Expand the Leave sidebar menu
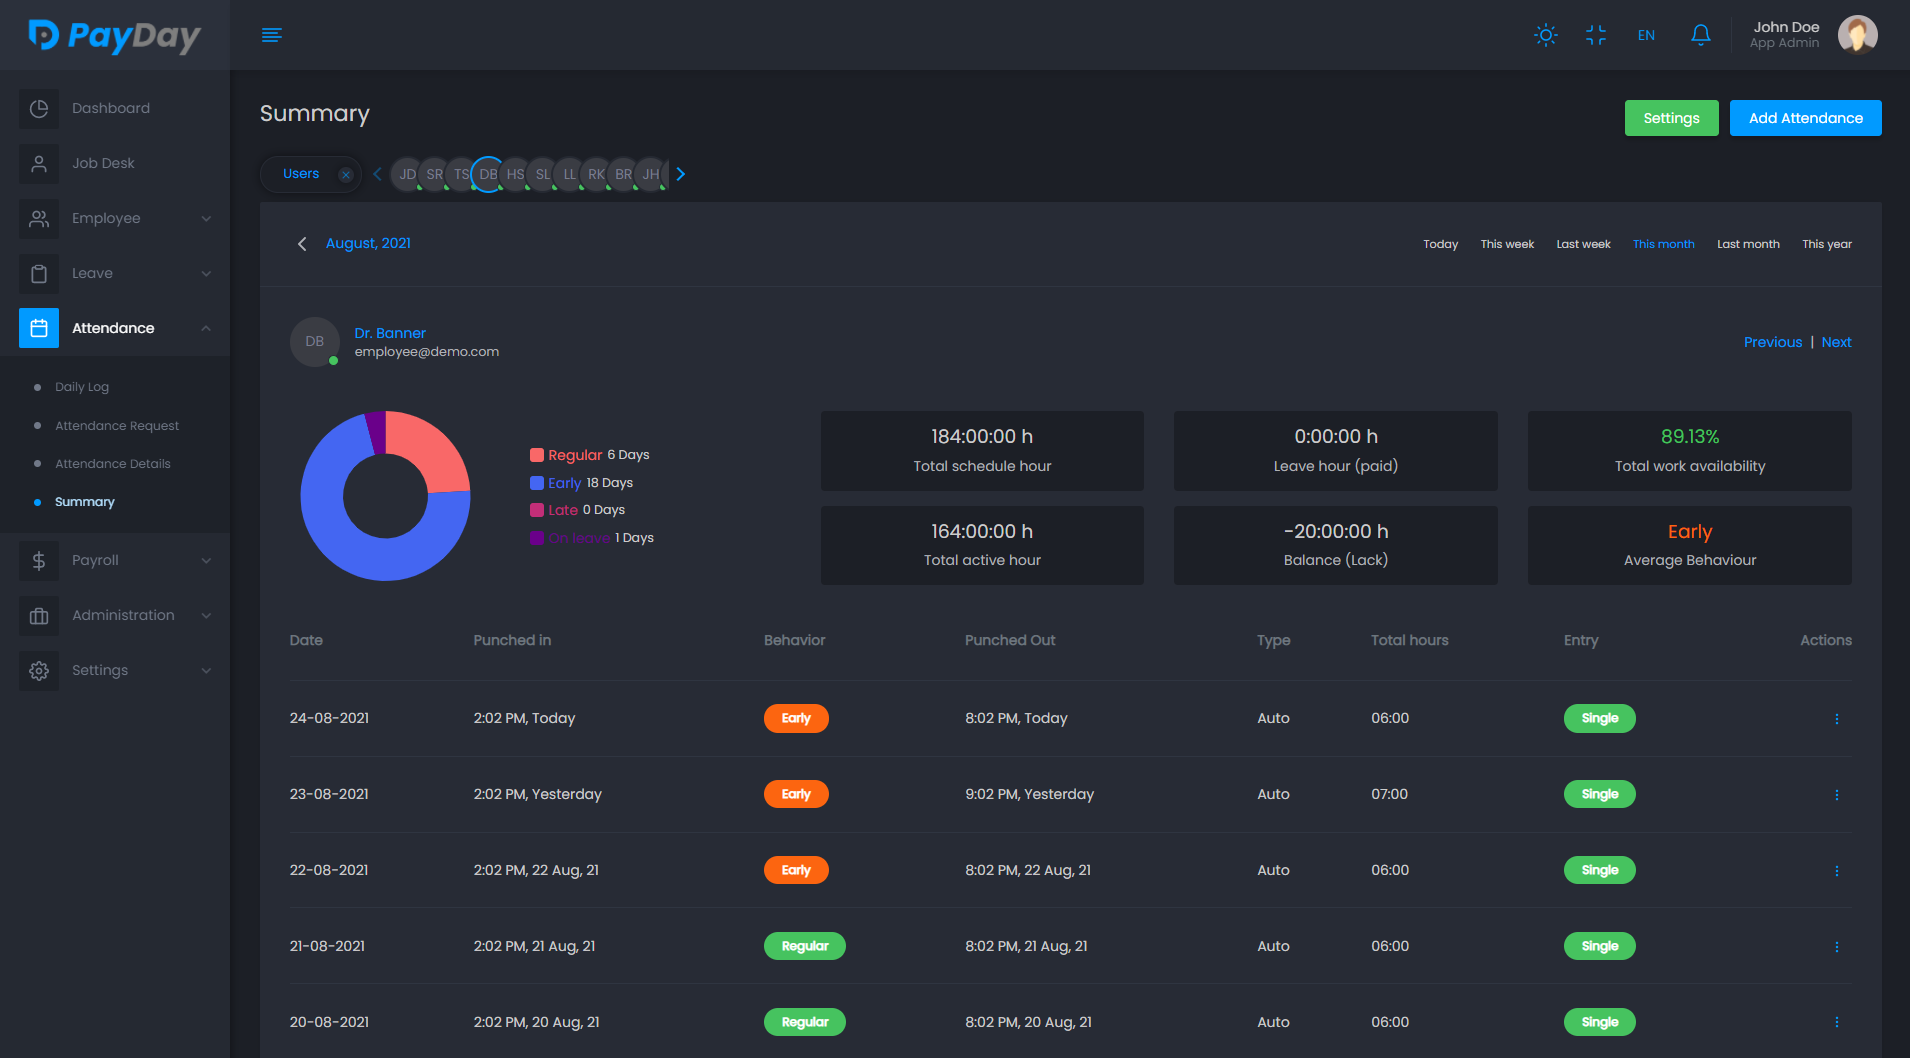The height and width of the screenshot is (1058, 1910). [x=206, y=273]
